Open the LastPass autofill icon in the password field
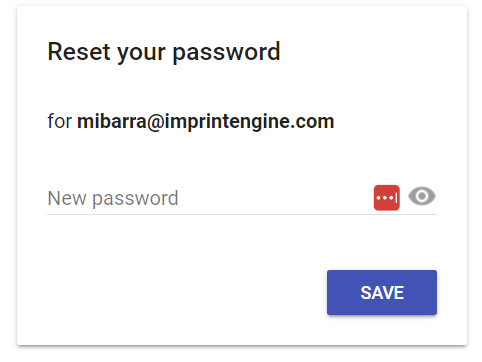Viewport: 482px width, 362px height. pos(386,198)
